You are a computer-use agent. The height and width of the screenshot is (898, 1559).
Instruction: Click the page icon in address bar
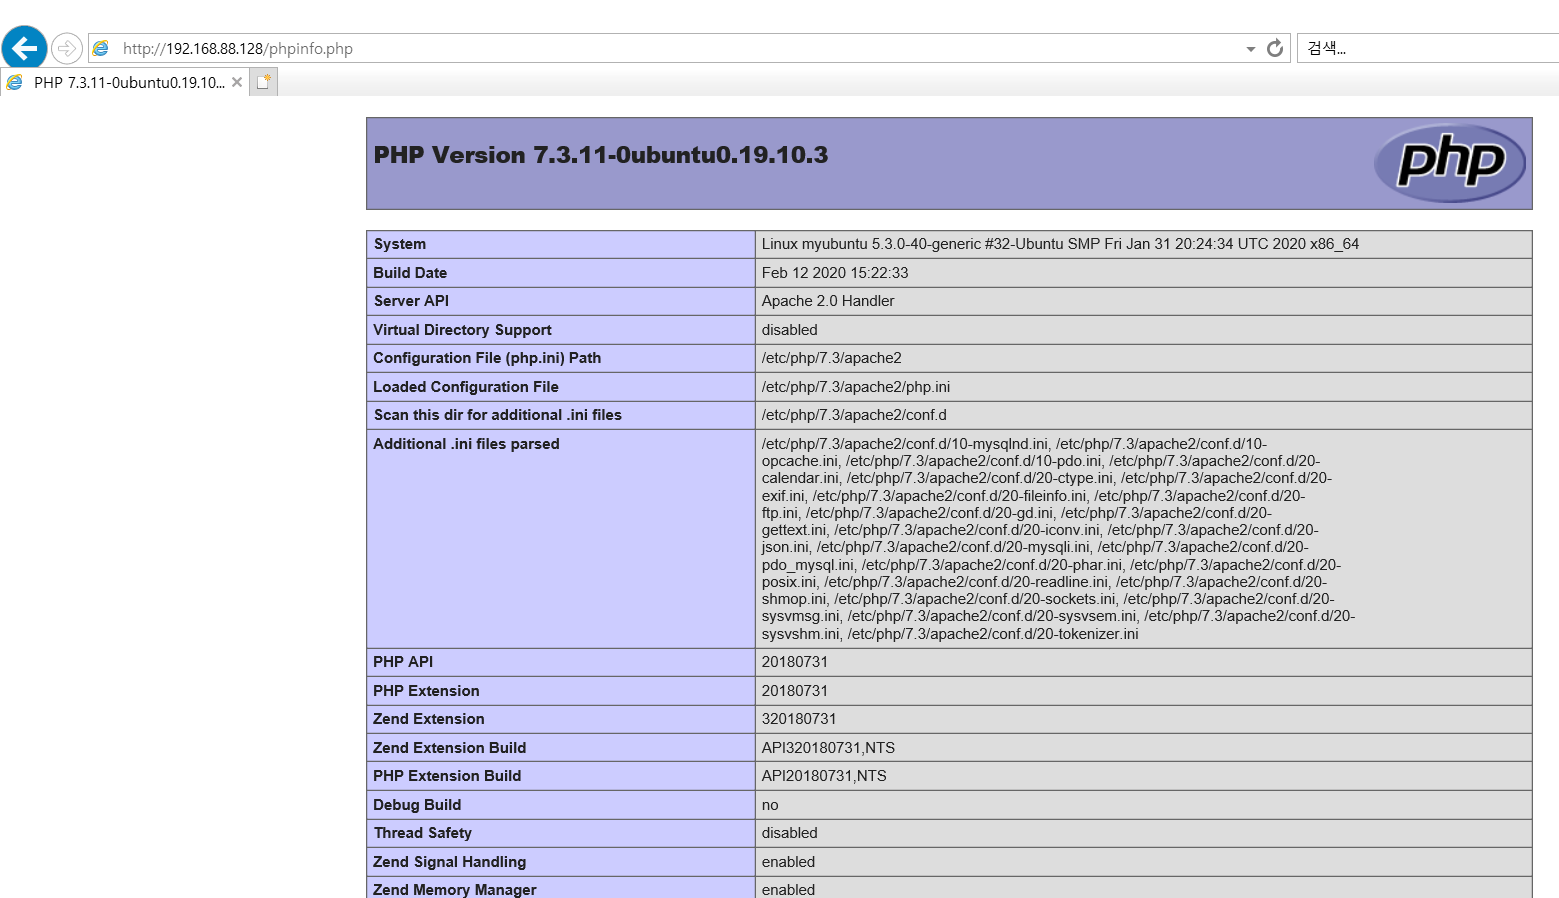click(101, 48)
